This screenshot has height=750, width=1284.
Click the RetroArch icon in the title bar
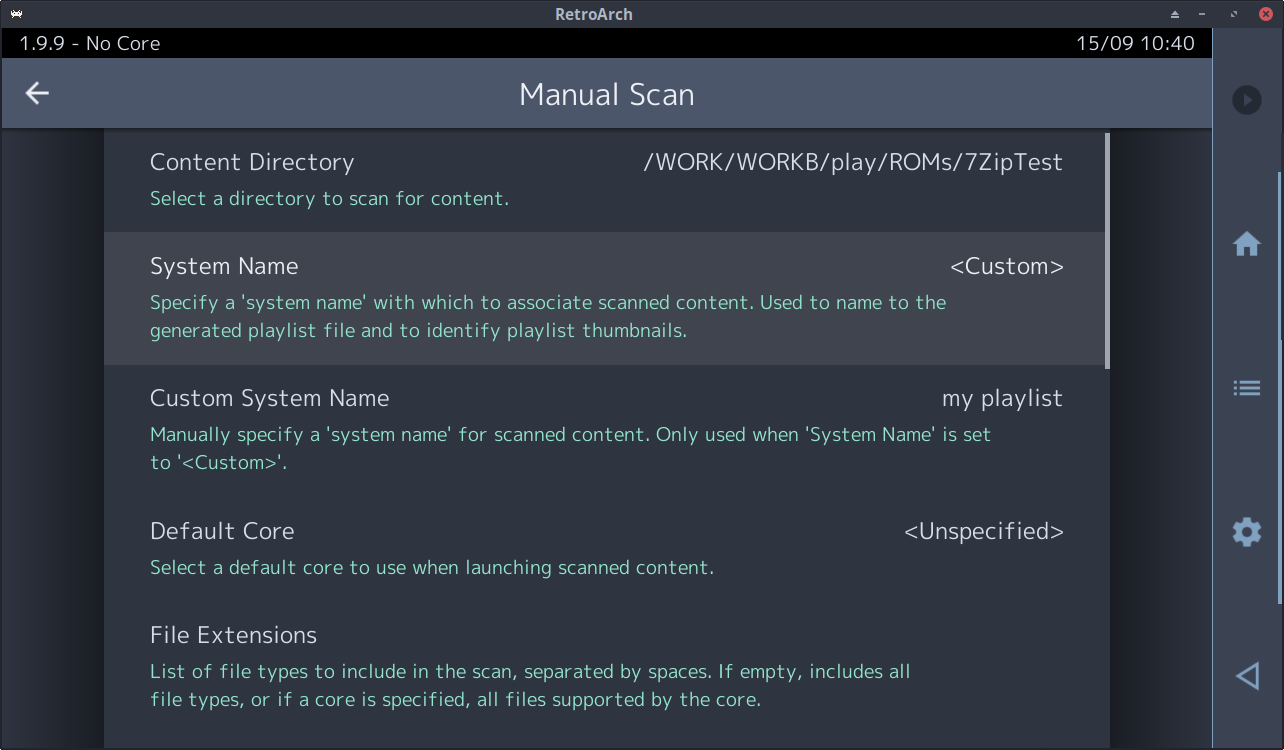17,14
